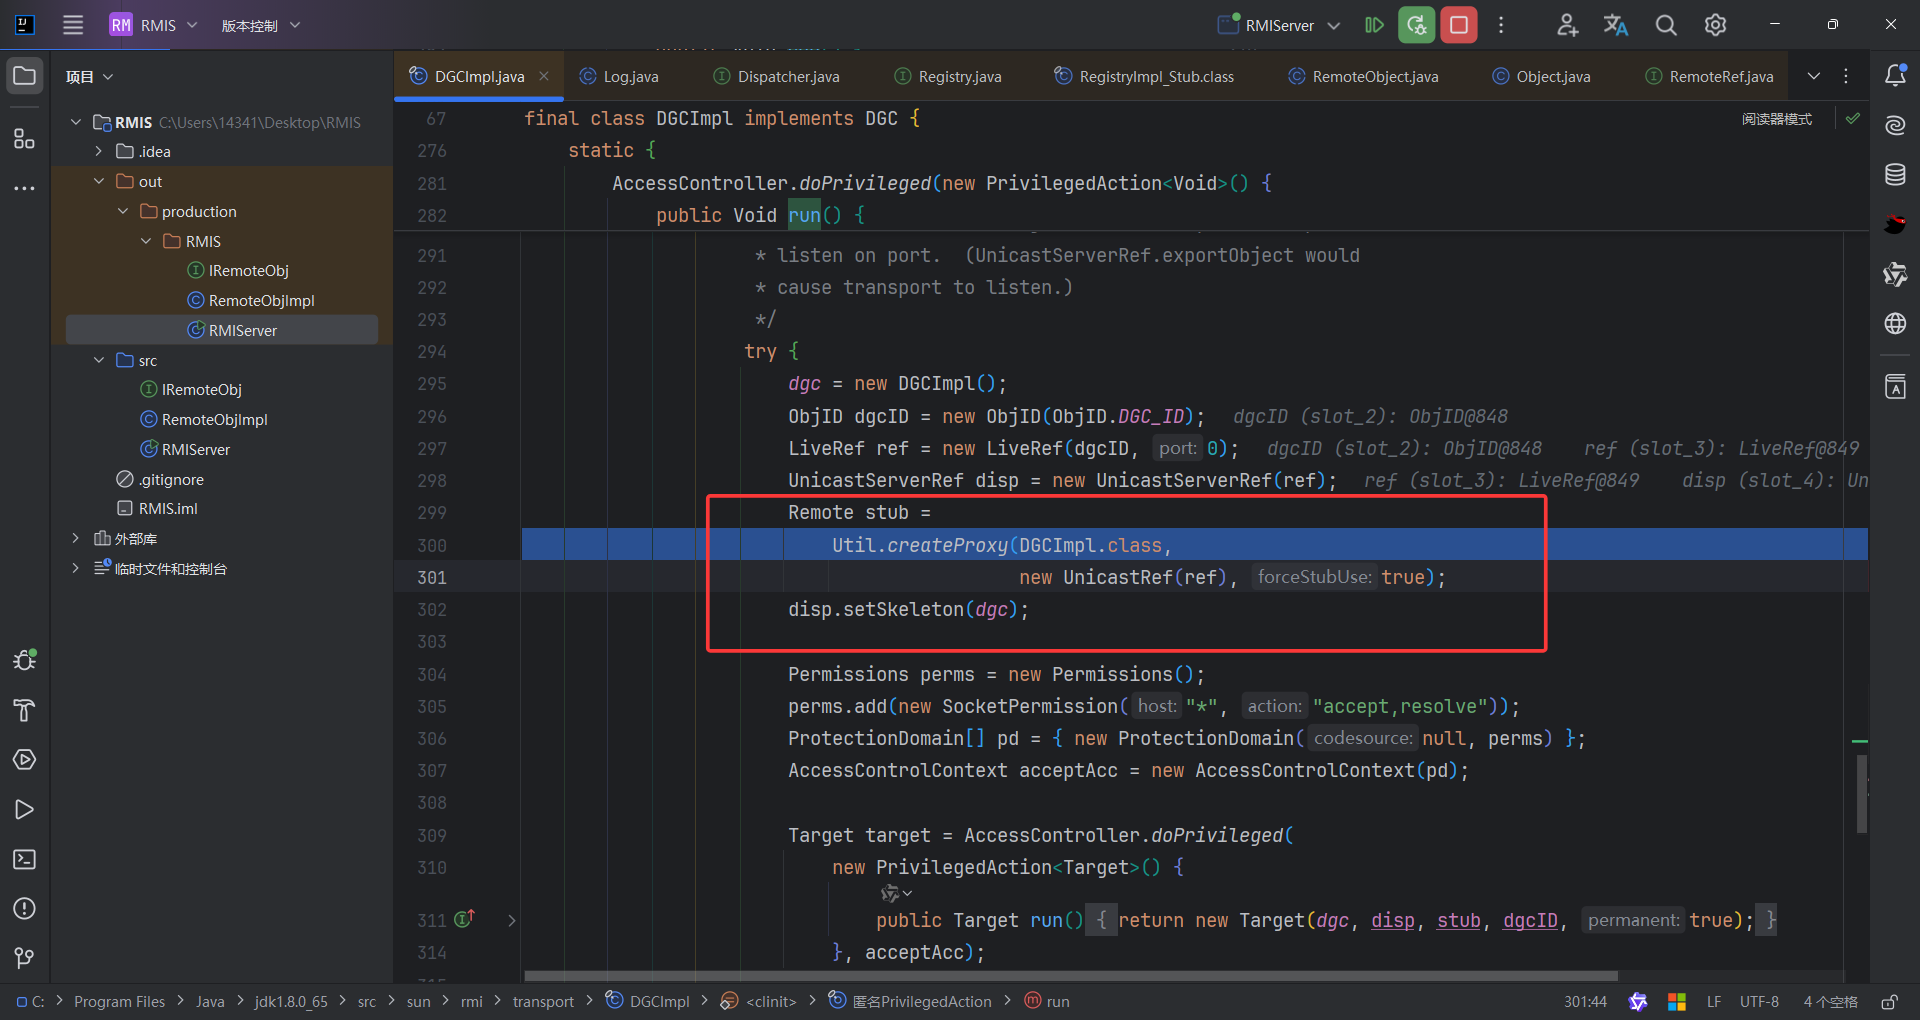
Task: Click the Microsoft logo in the status bar
Action: pyautogui.click(x=1677, y=1001)
